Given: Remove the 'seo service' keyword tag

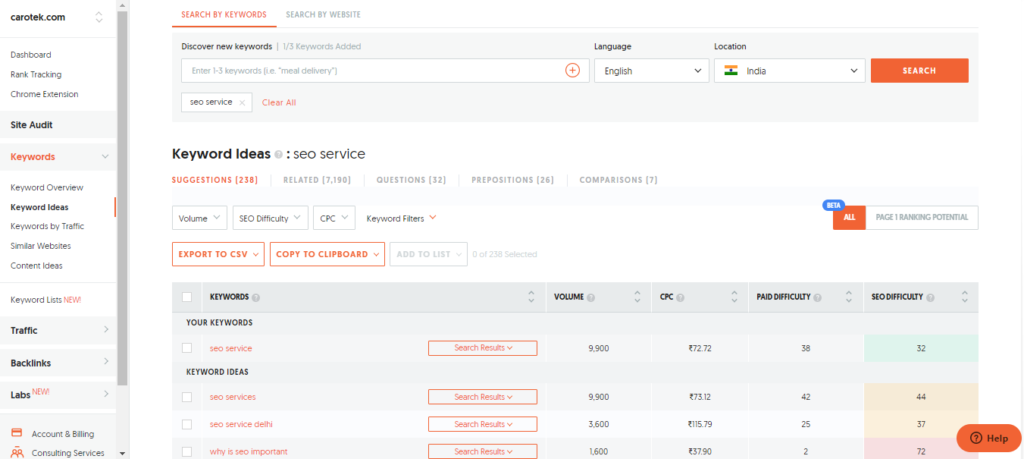Looking at the screenshot, I should (x=242, y=102).
